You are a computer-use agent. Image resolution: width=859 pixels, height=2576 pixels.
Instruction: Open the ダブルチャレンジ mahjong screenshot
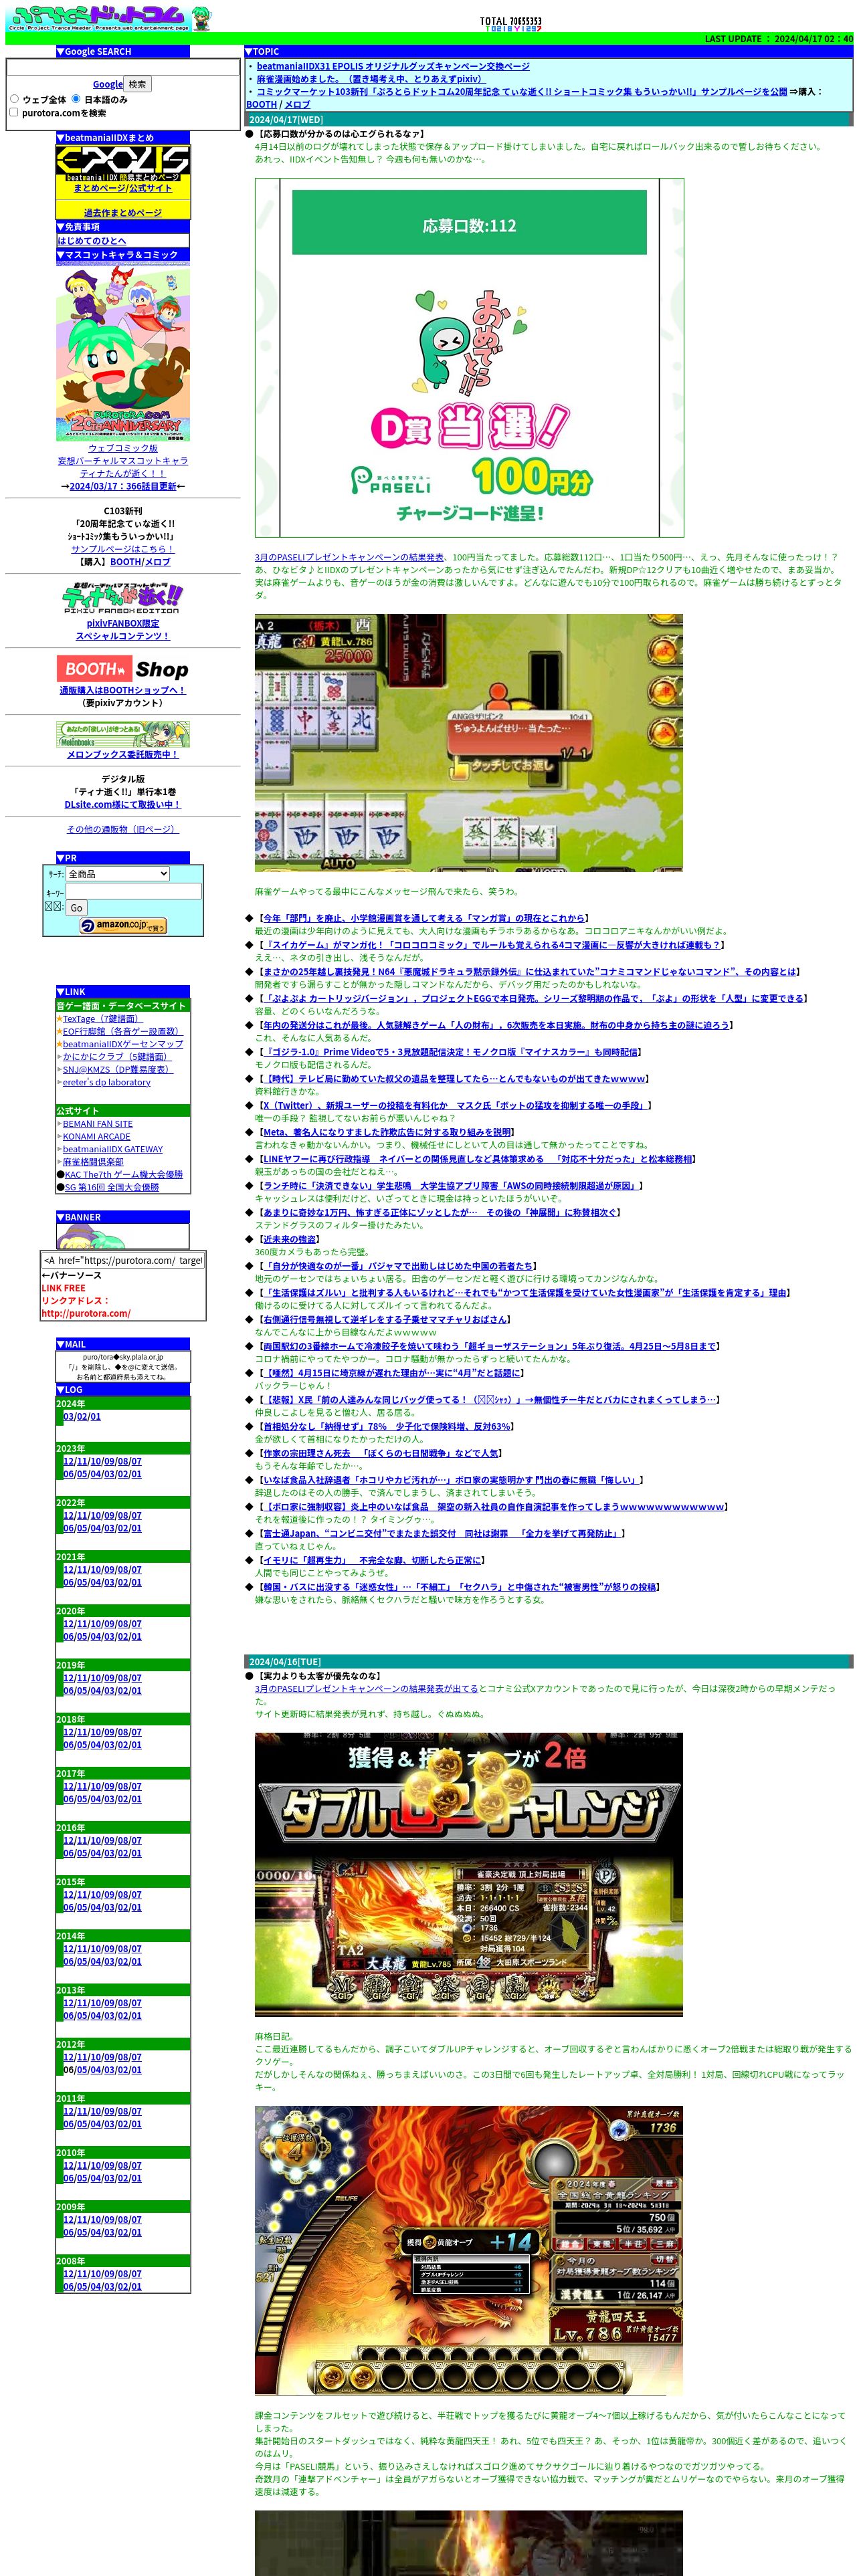tap(469, 1875)
